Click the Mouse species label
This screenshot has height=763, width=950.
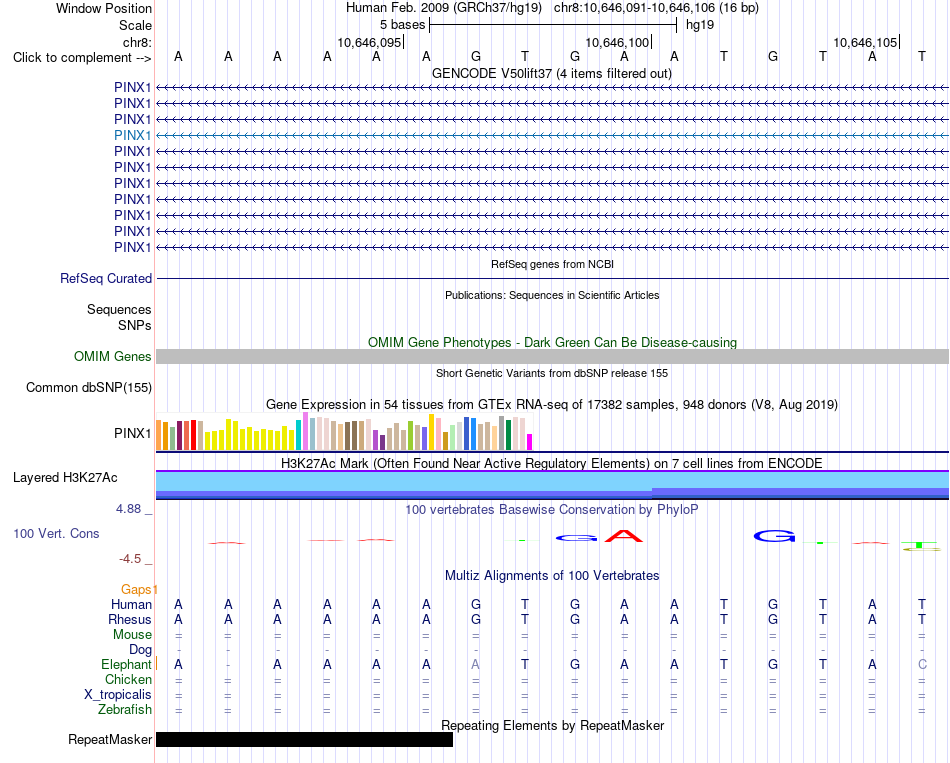click(x=132, y=635)
